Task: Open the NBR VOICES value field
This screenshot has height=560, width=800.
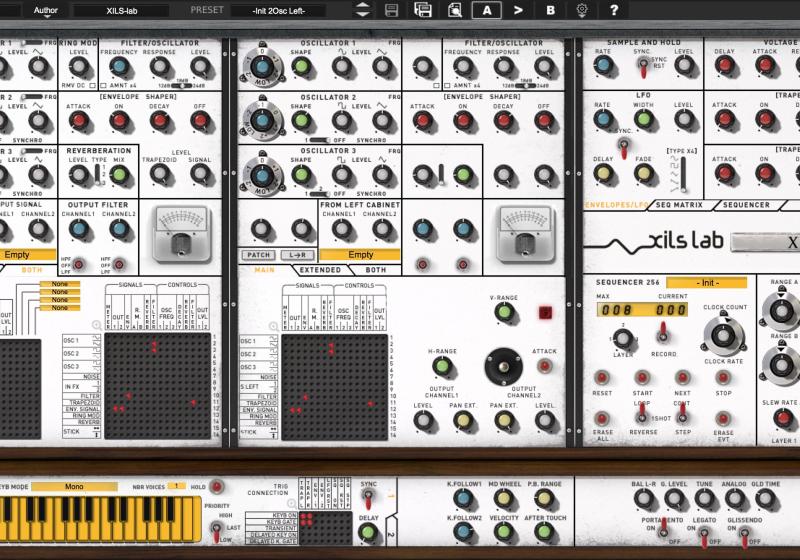Action: pyautogui.click(x=177, y=486)
